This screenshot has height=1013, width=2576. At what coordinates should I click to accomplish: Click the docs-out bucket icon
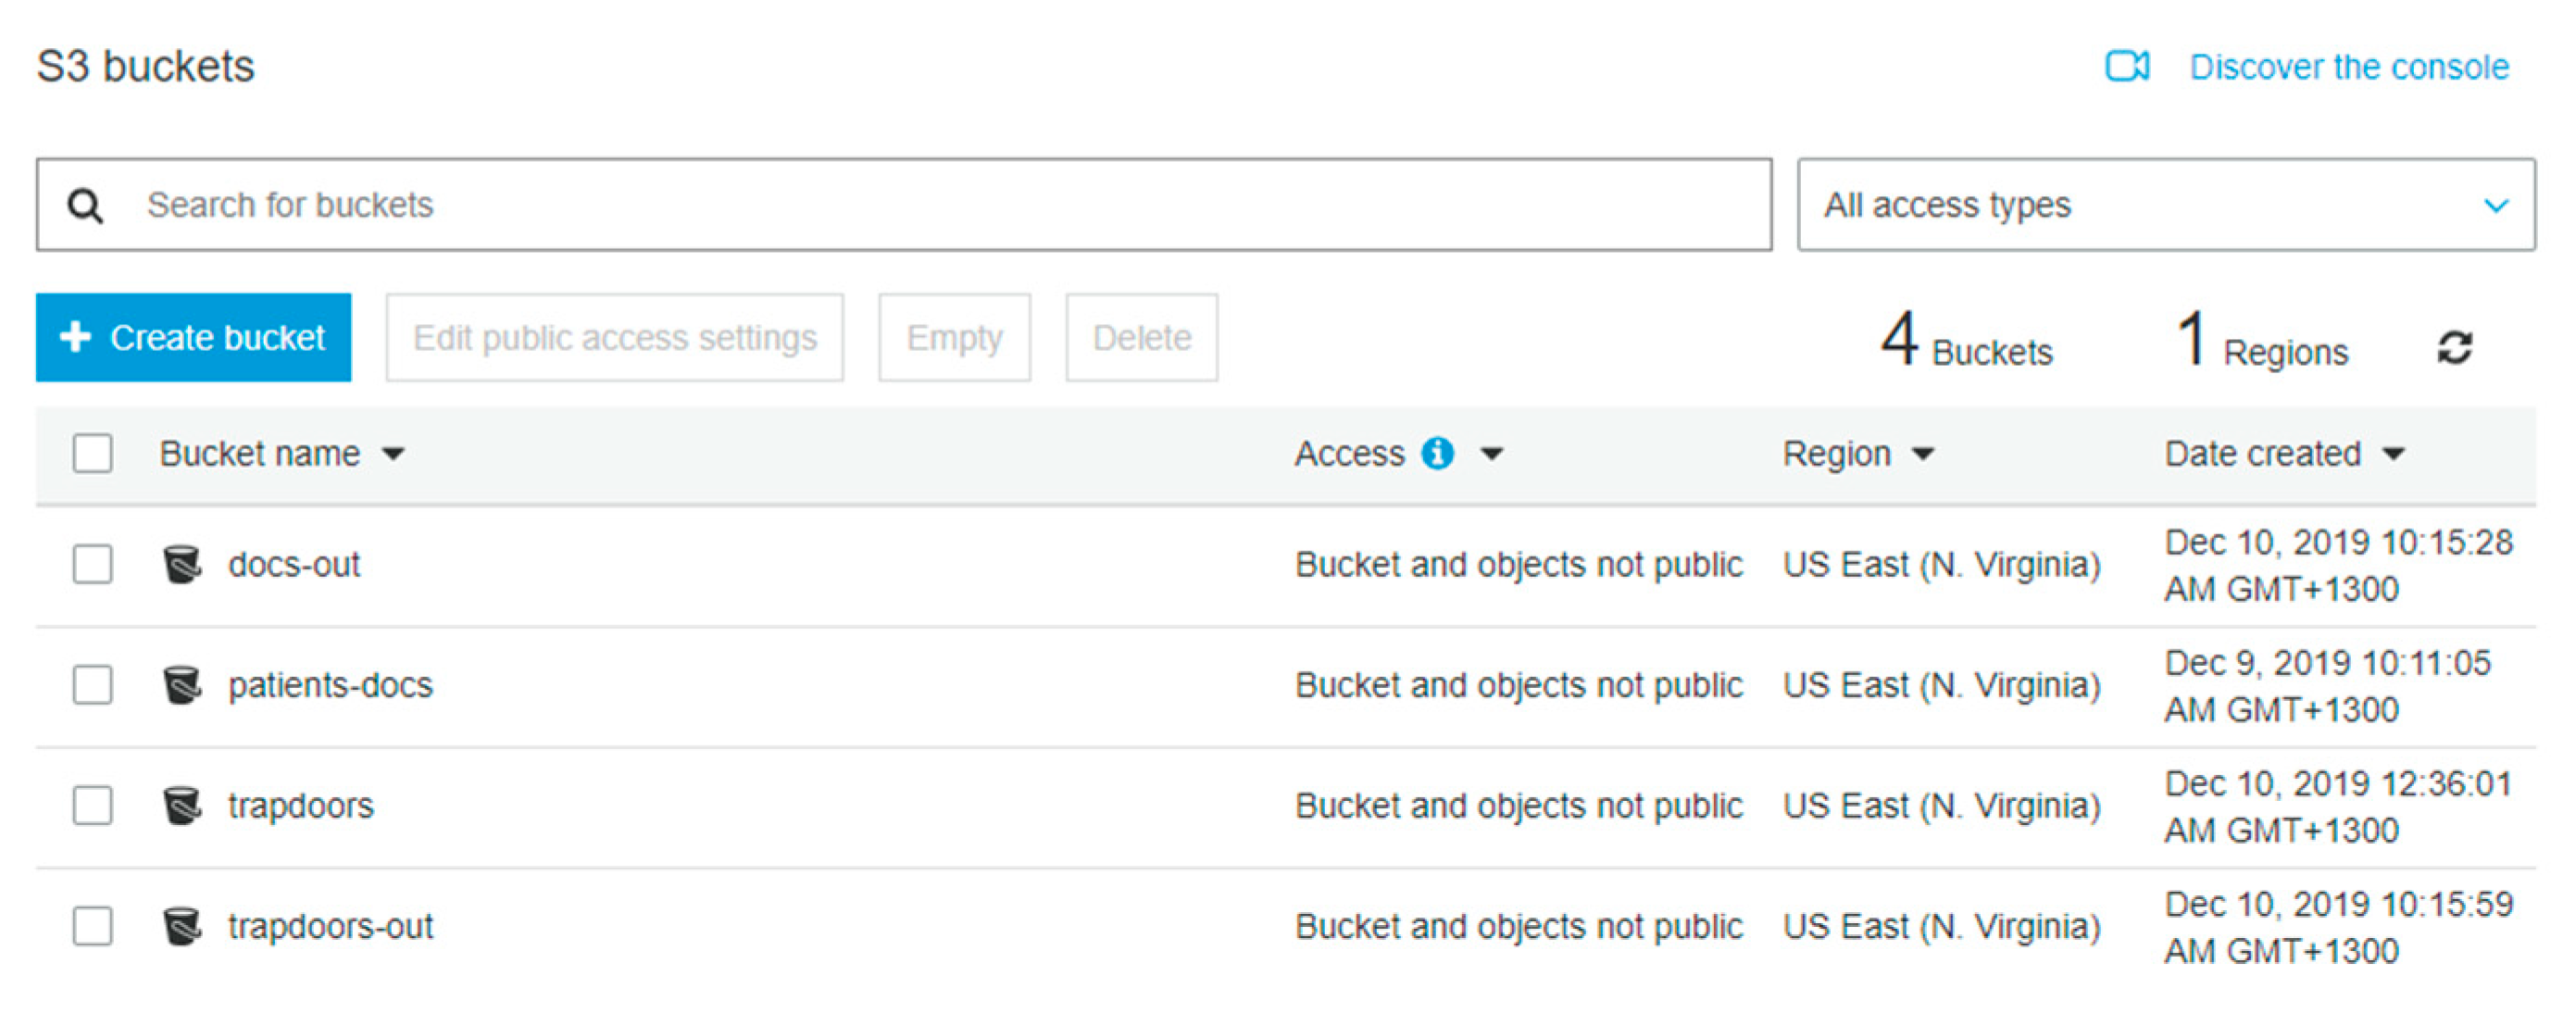coord(182,564)
